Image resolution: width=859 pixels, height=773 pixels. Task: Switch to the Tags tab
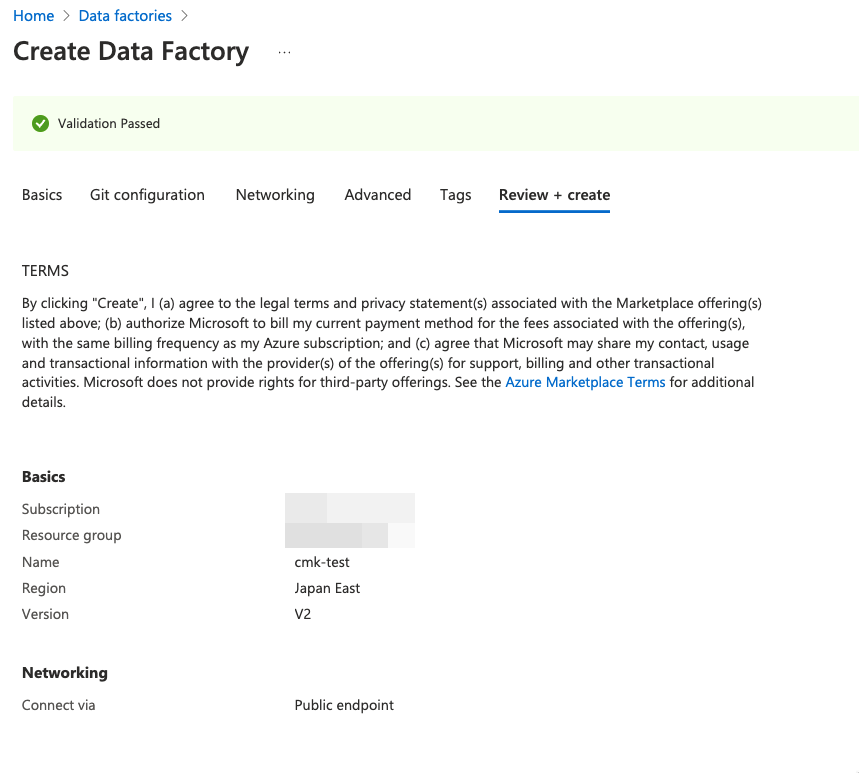[x=455, y=195]
